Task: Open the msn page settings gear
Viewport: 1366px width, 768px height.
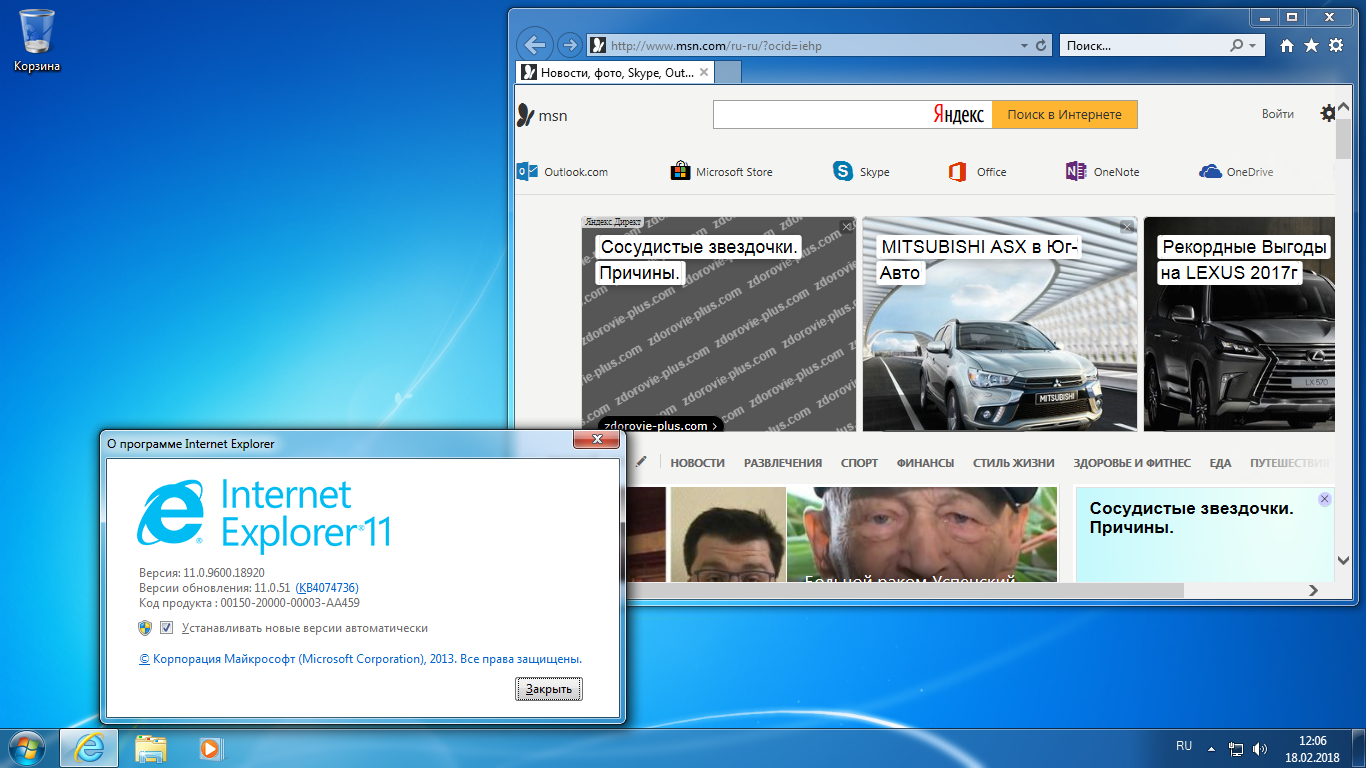Action: [x=1328, y=114]
